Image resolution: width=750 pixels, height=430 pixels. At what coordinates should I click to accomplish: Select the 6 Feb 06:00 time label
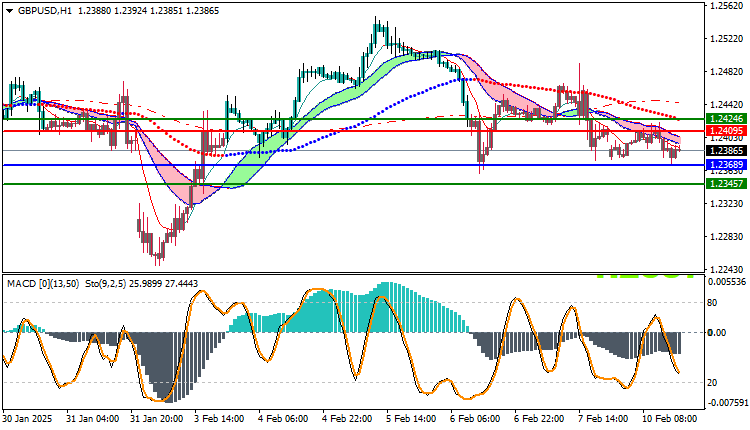tap(476, 419)
